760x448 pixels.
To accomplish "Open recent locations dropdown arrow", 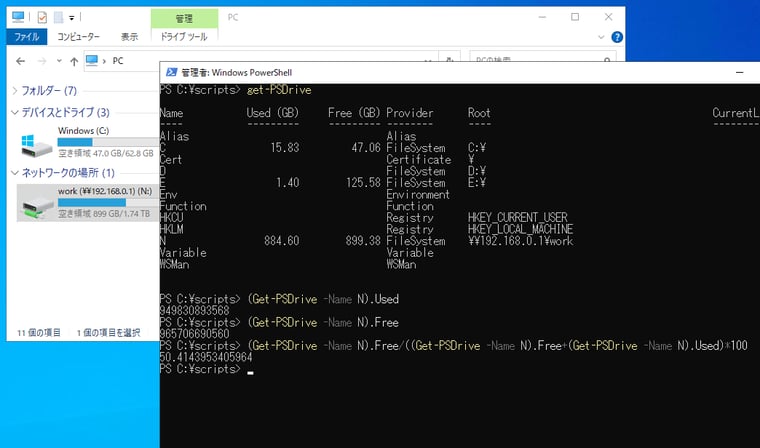I will coord(59,61).
